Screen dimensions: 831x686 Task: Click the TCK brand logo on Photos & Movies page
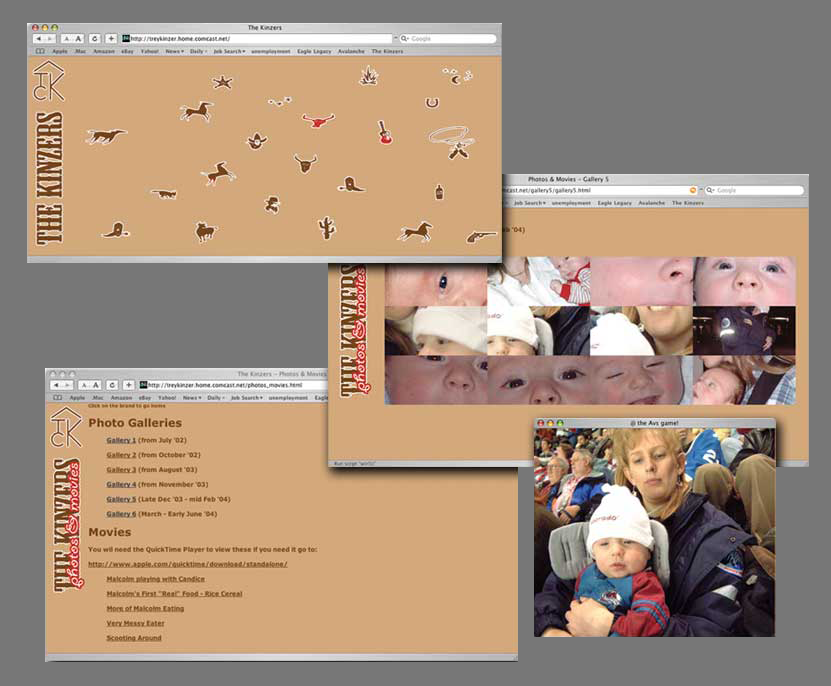pyautogui.click(x=66, y=428)
